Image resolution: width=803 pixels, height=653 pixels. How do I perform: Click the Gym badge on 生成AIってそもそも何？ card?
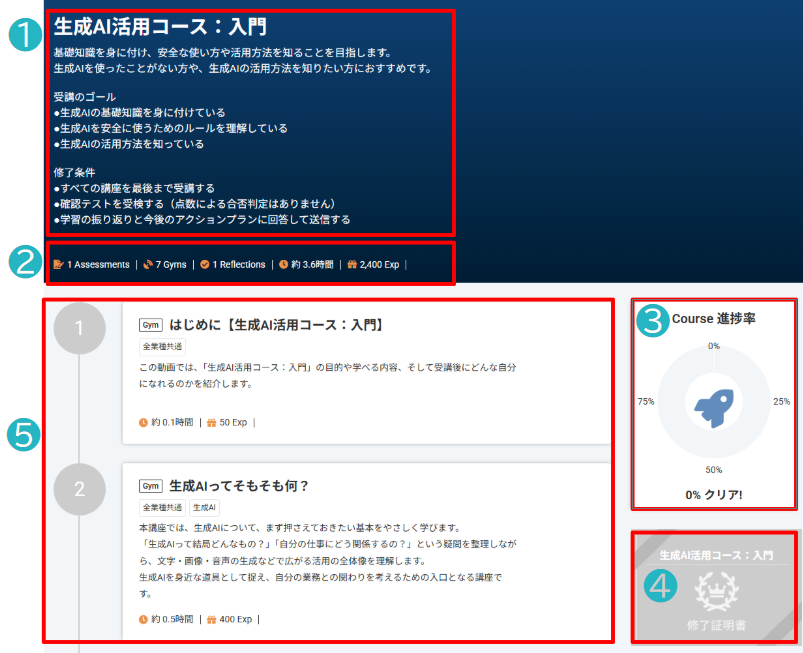[x=151, y=486]
